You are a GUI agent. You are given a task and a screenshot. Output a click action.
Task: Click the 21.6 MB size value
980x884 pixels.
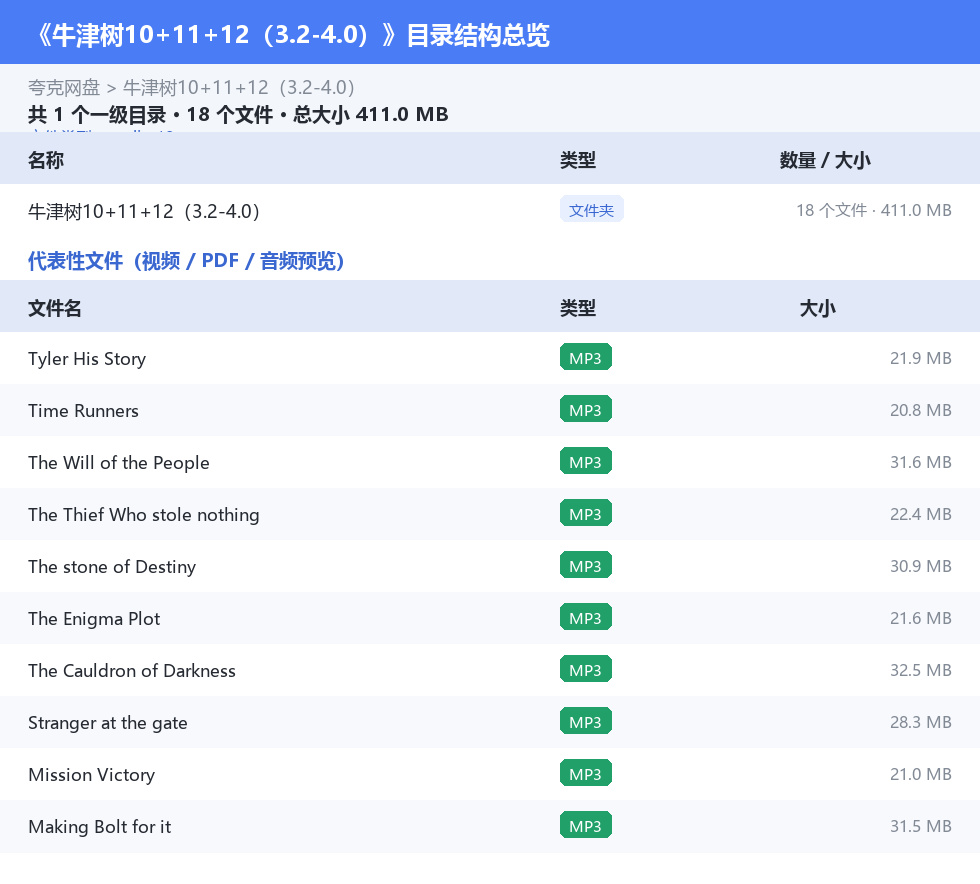coord(921,618)
